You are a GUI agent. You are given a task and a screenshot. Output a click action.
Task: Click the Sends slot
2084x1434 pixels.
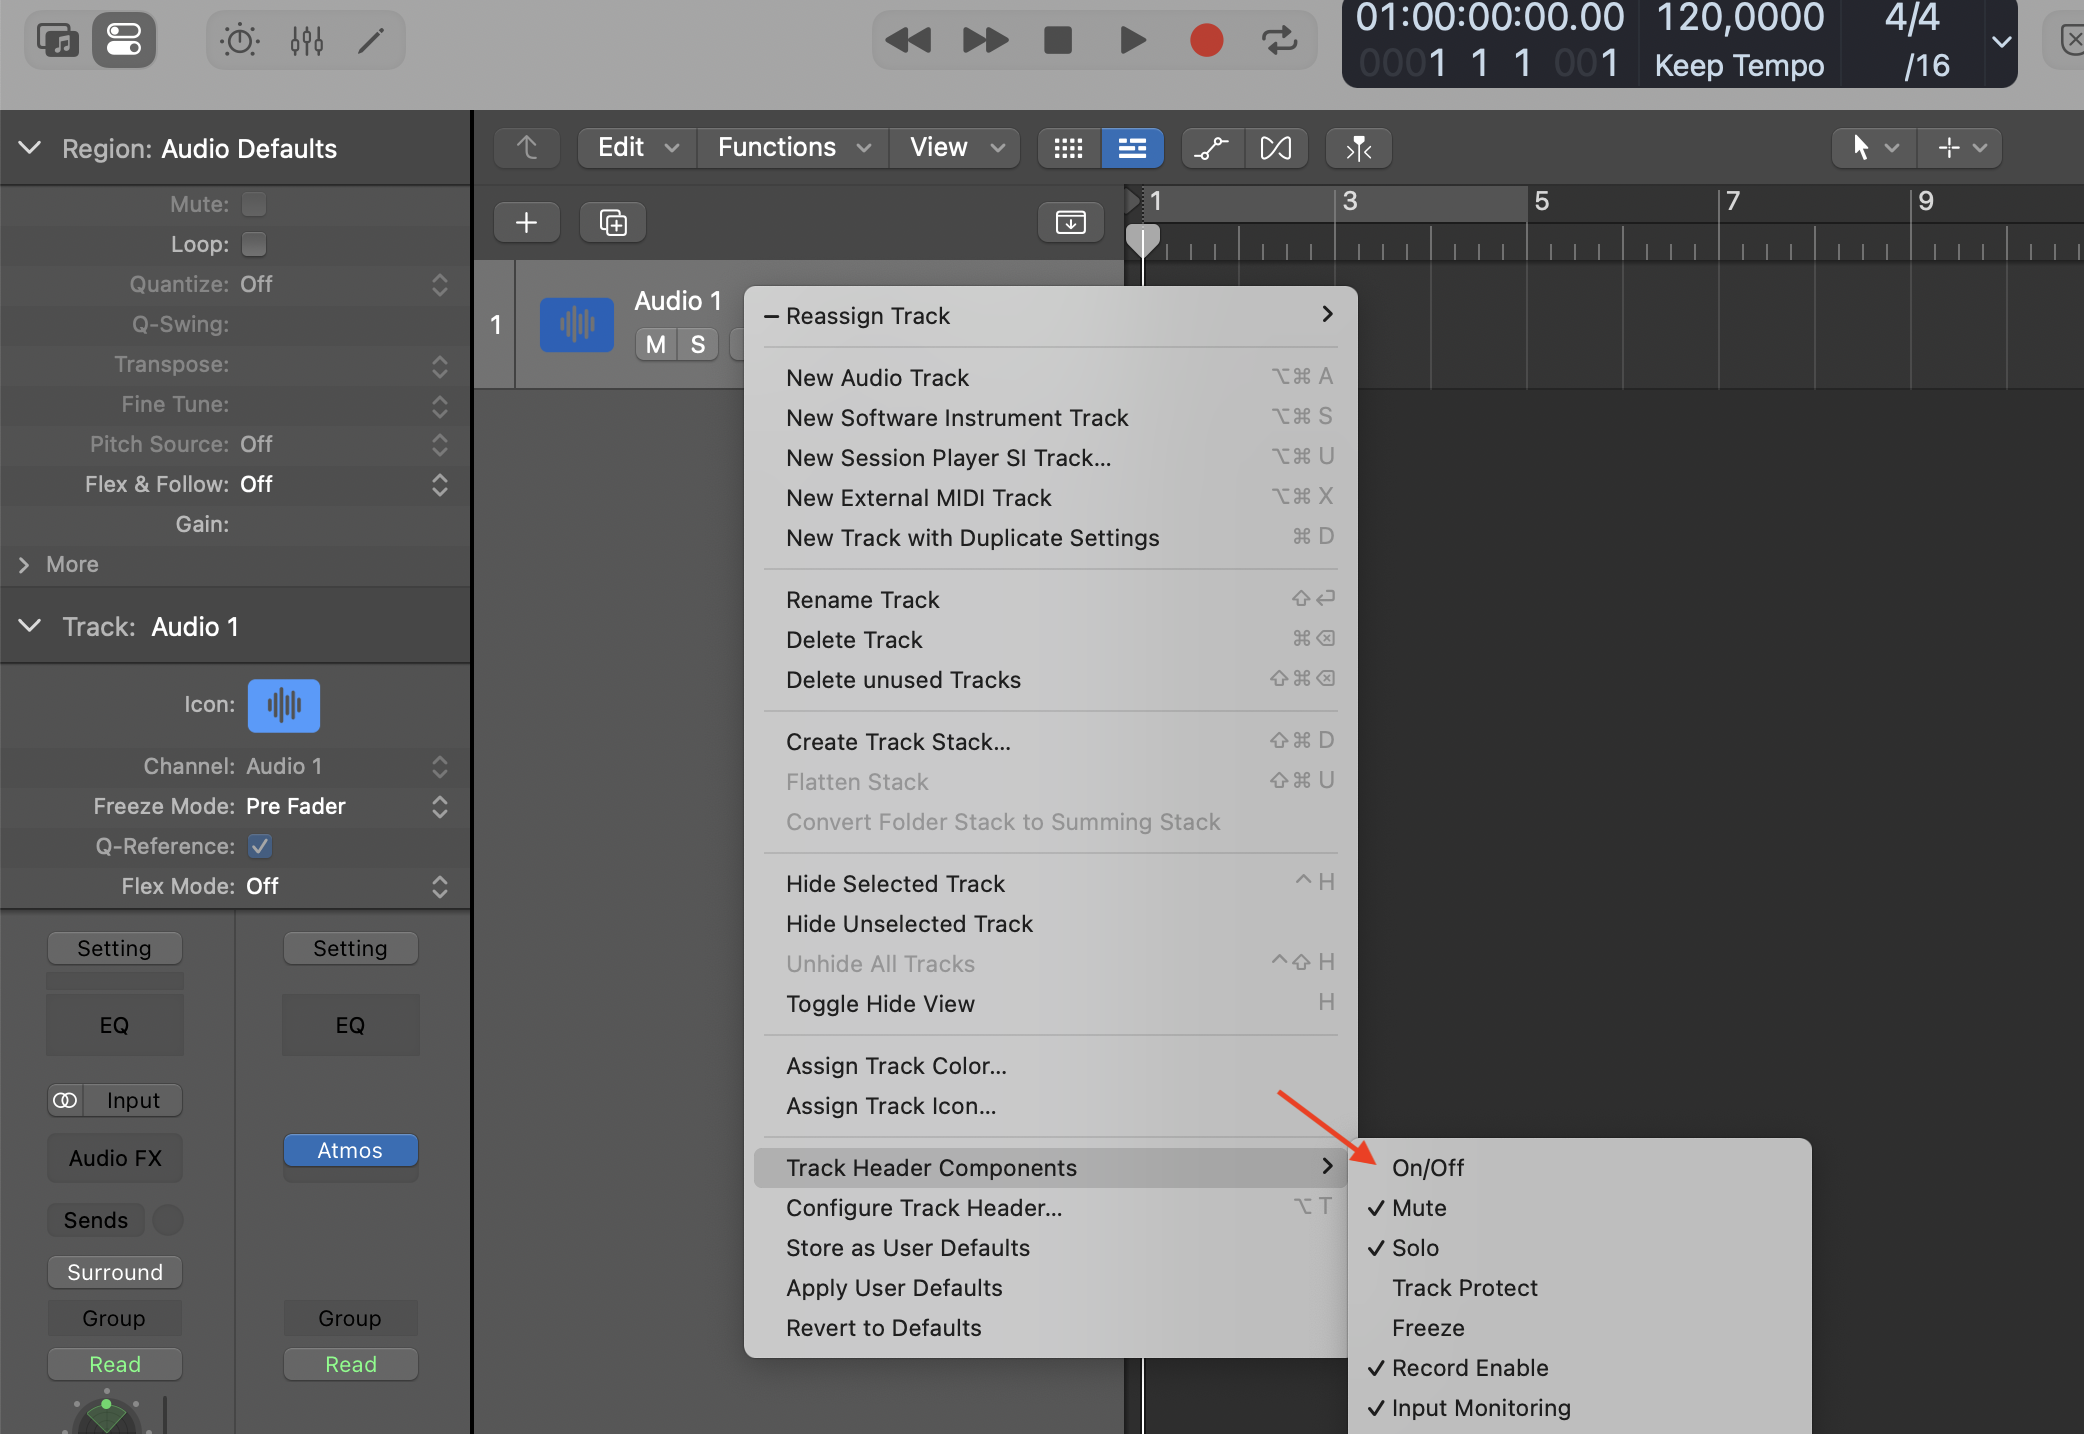96,1220
